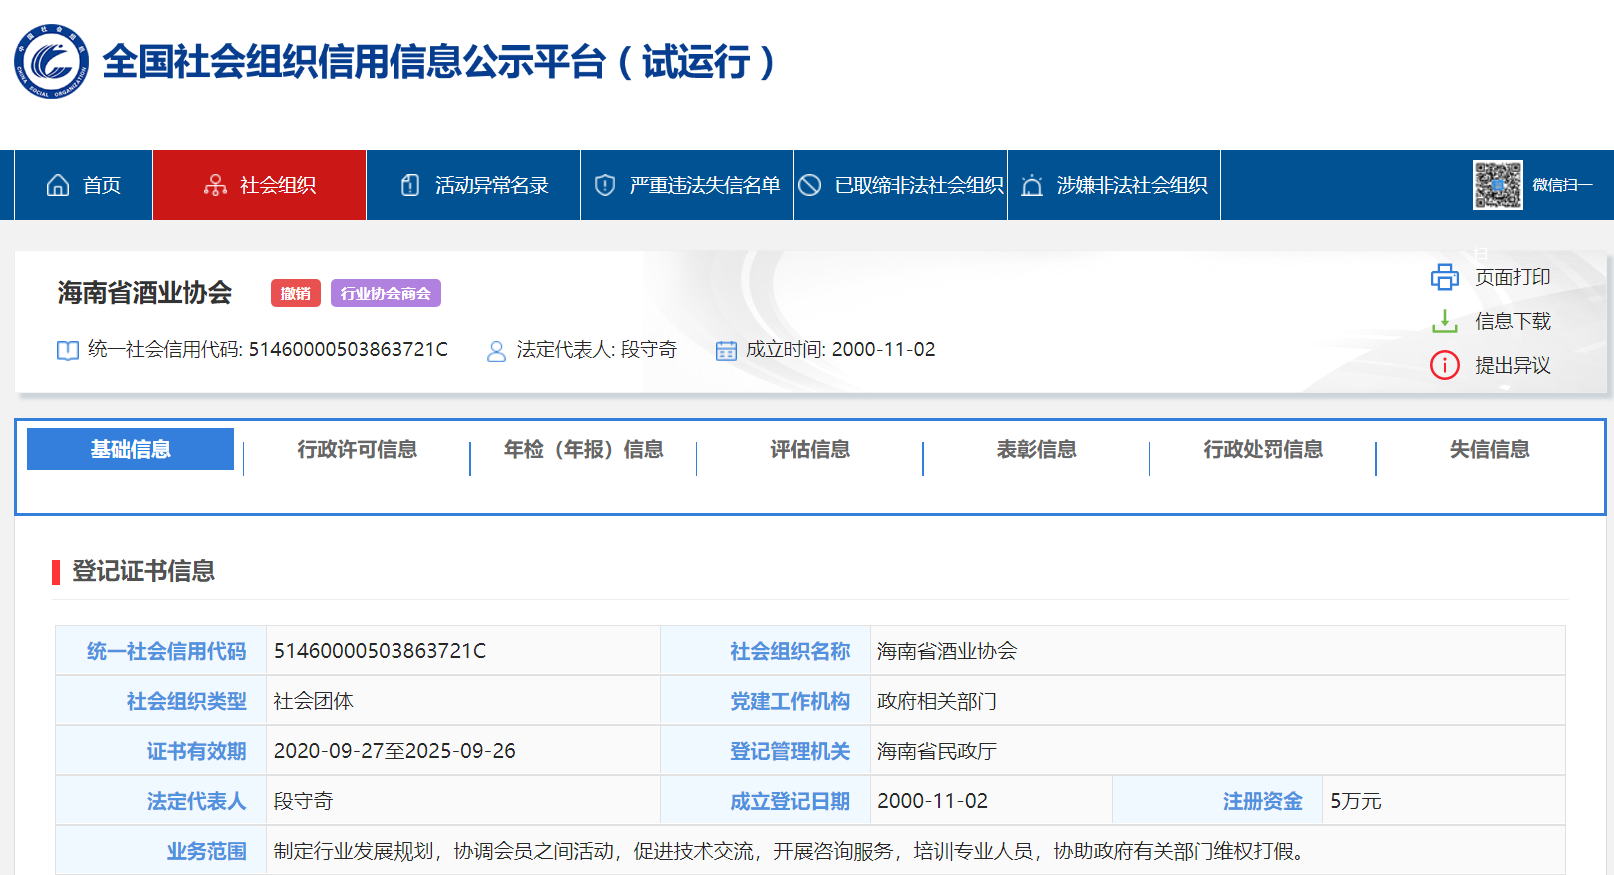This screenshot has width=1614, height=875.
Task: Click the platform logo emblem
Action: pyautogui.click(x=51, y=62)
